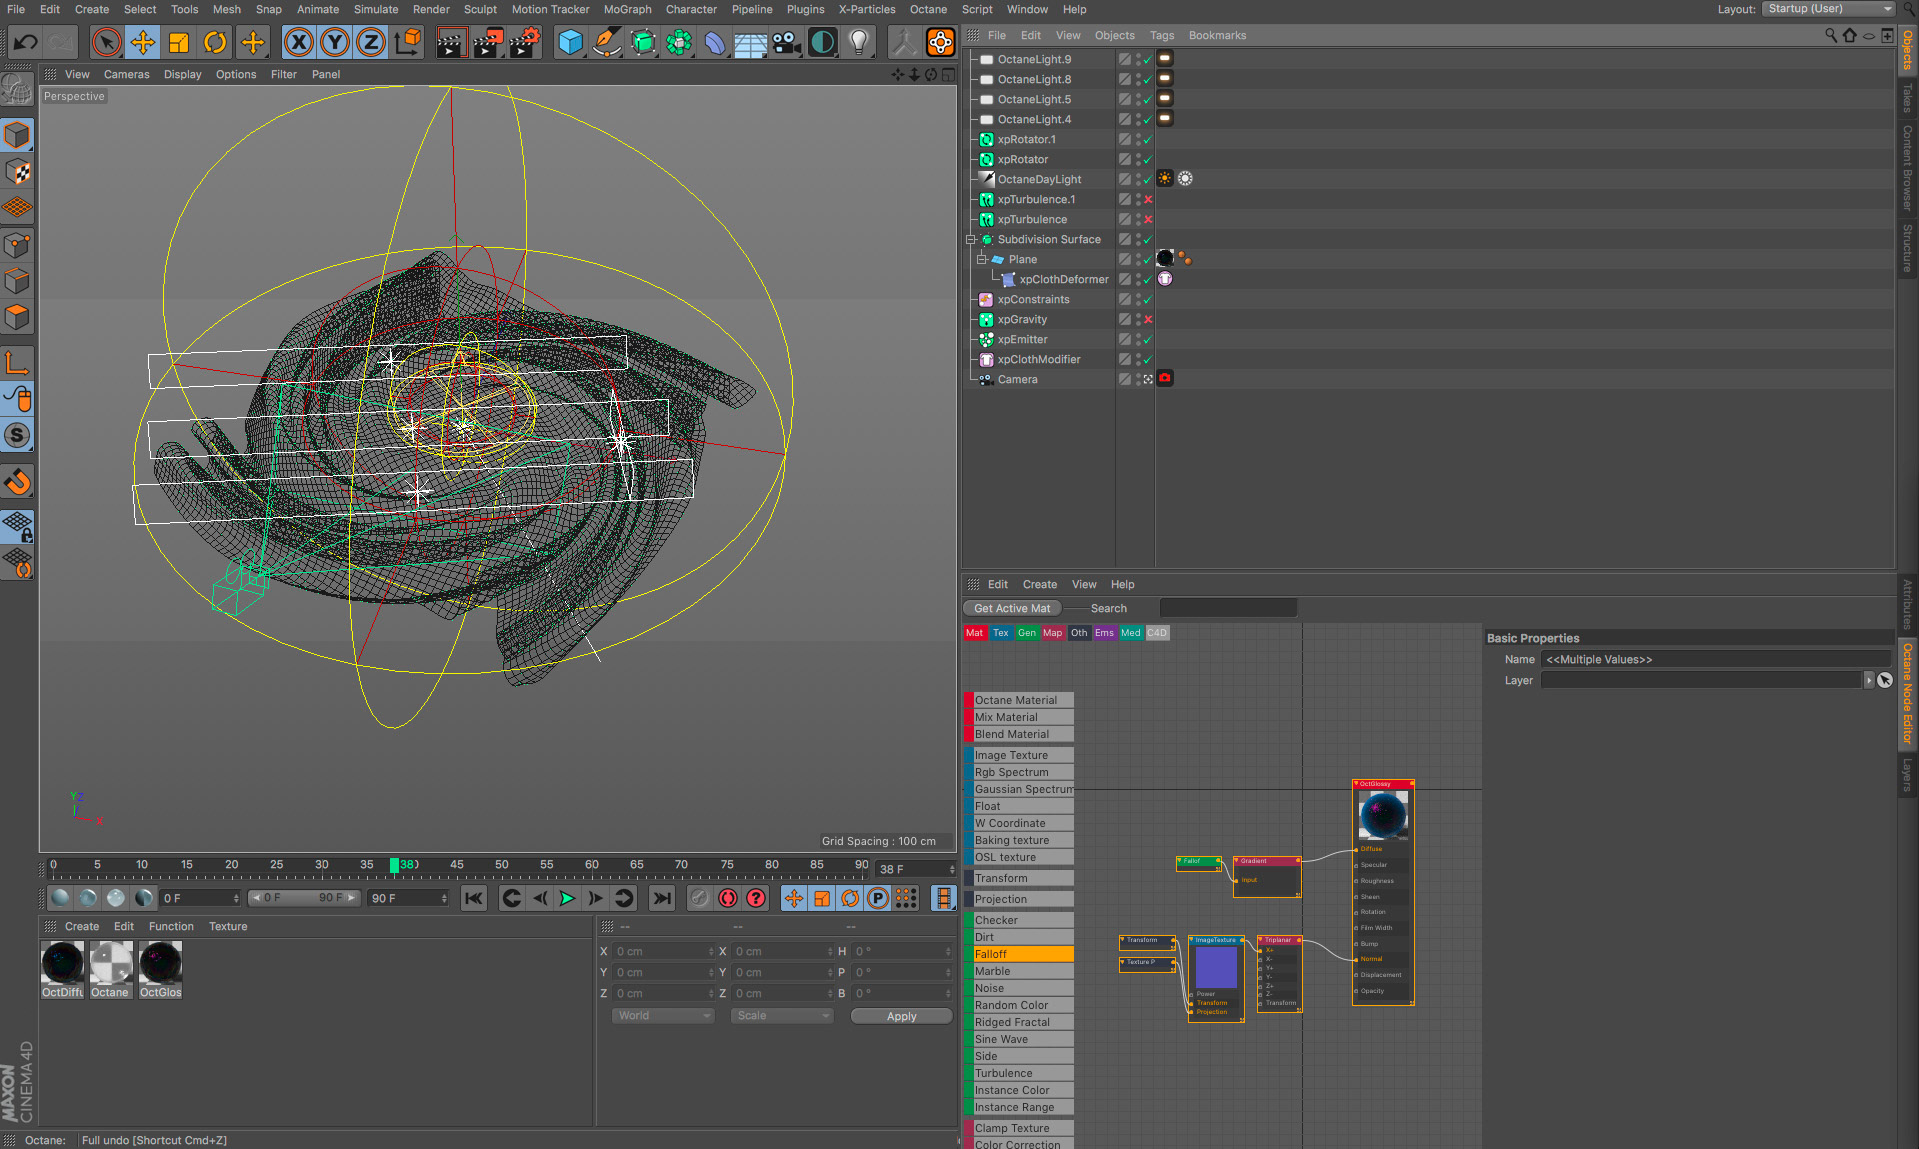
Task: Open the World coordinate dropdown
Action: click(663, 1016)
